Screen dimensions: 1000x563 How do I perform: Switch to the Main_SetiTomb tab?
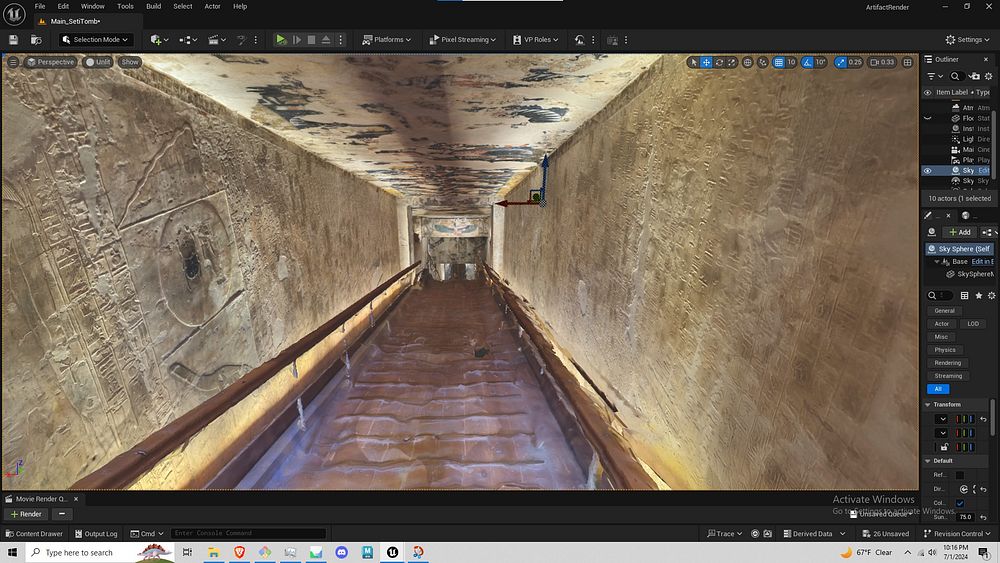click(73, 22)
